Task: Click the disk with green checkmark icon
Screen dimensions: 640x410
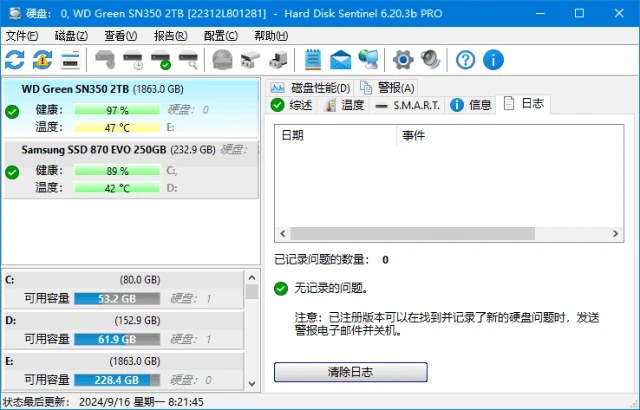Action: tap(160, 59)
